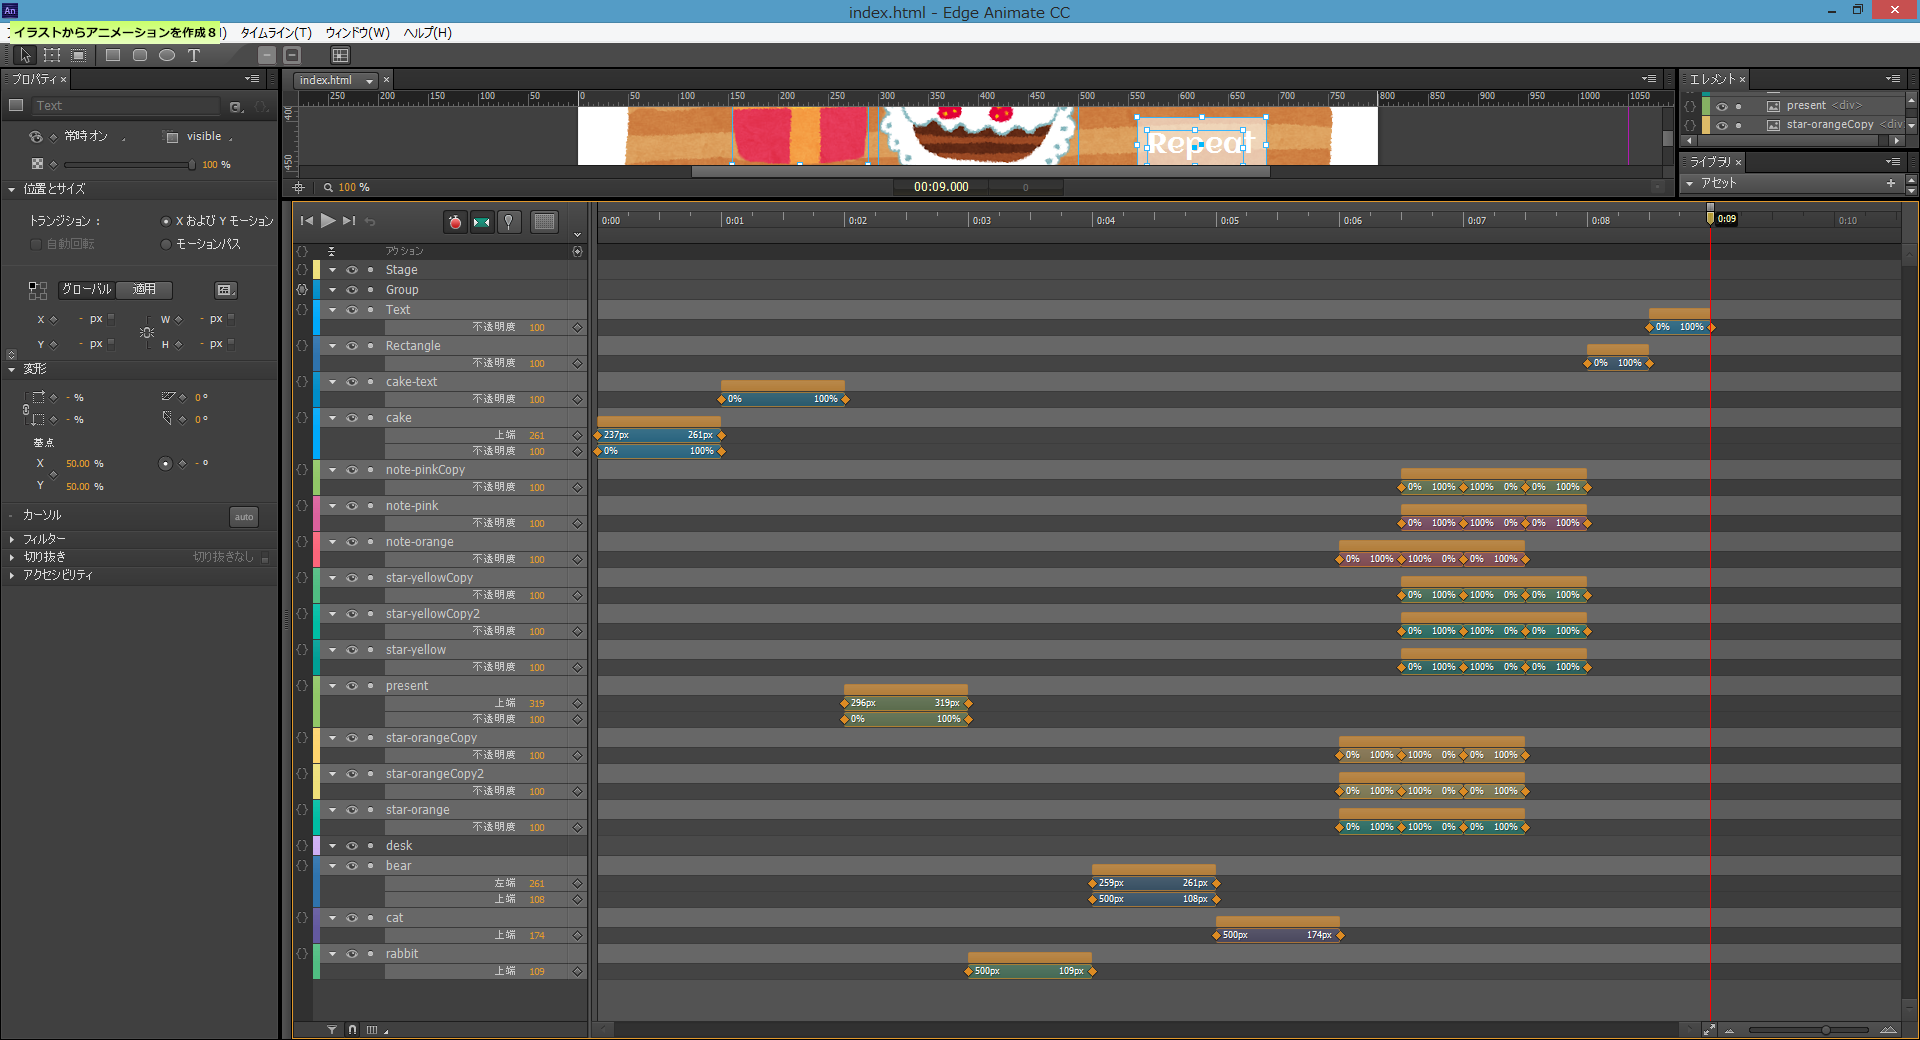Viewport: 1920px width, 1040px height.
Task: Click the 適用 button
Action: click(144, 290)
